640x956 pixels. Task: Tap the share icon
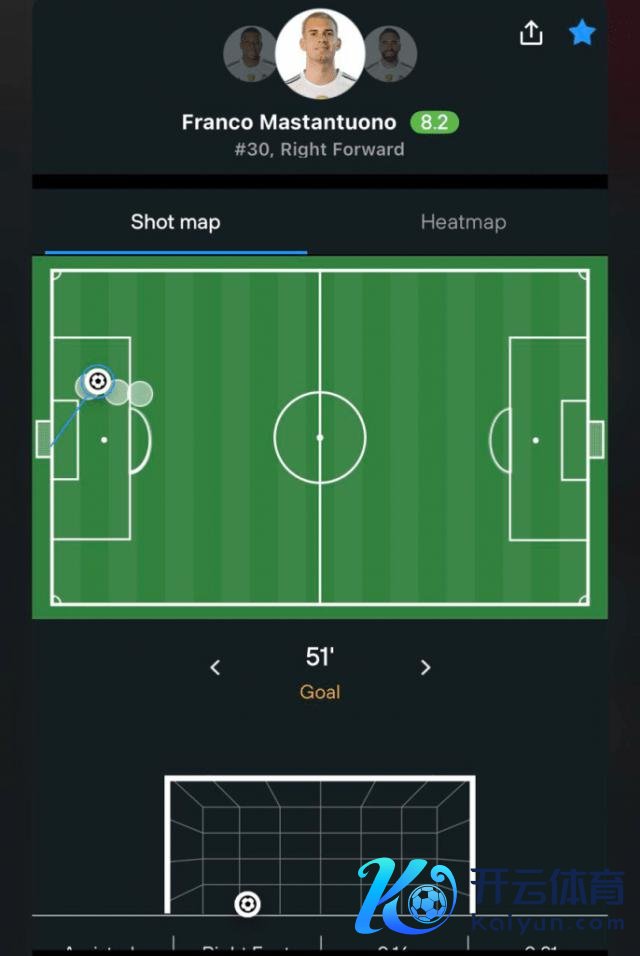coord(531,33)
